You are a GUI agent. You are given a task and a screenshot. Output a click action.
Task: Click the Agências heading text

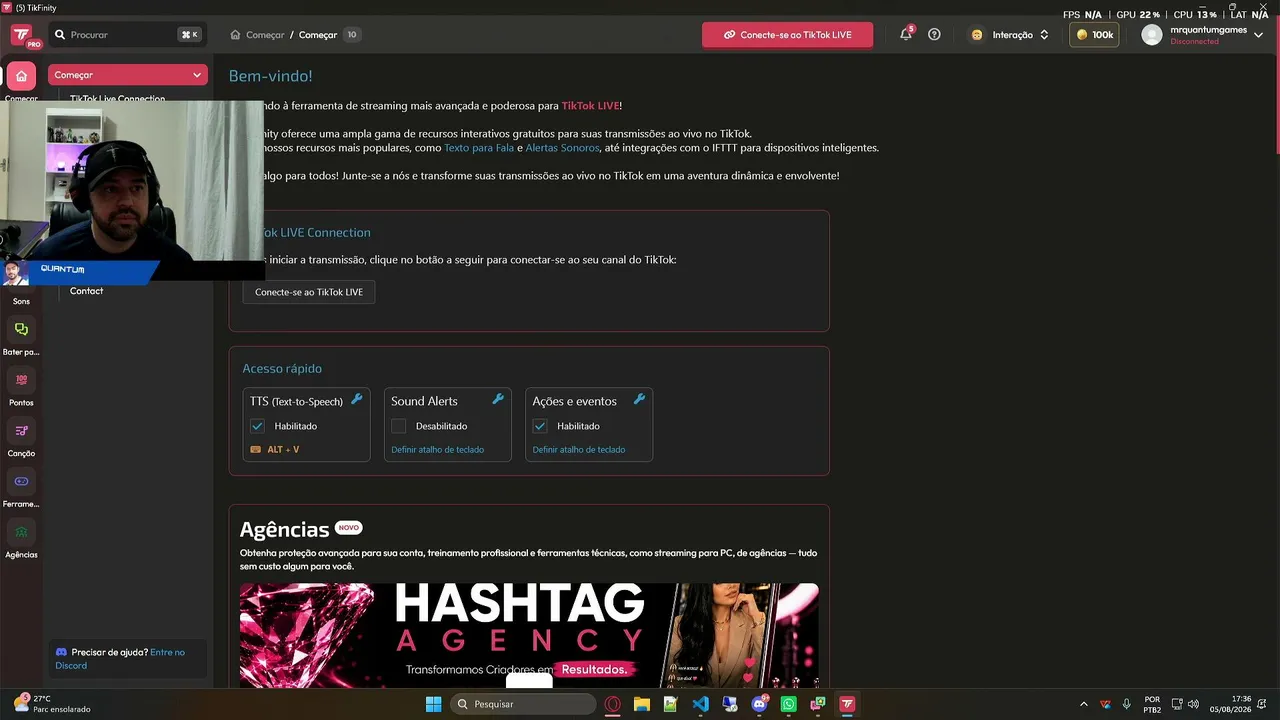[284, 530]
